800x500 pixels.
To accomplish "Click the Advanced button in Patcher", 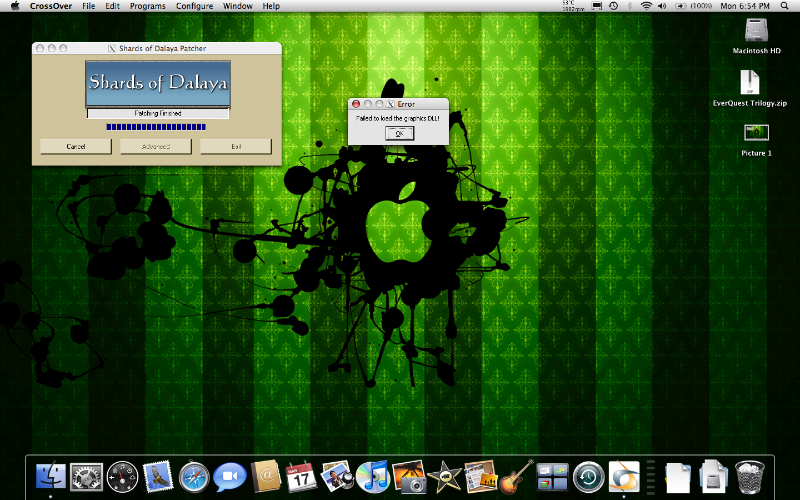I will pyautogui.click(x=156, y=146).
